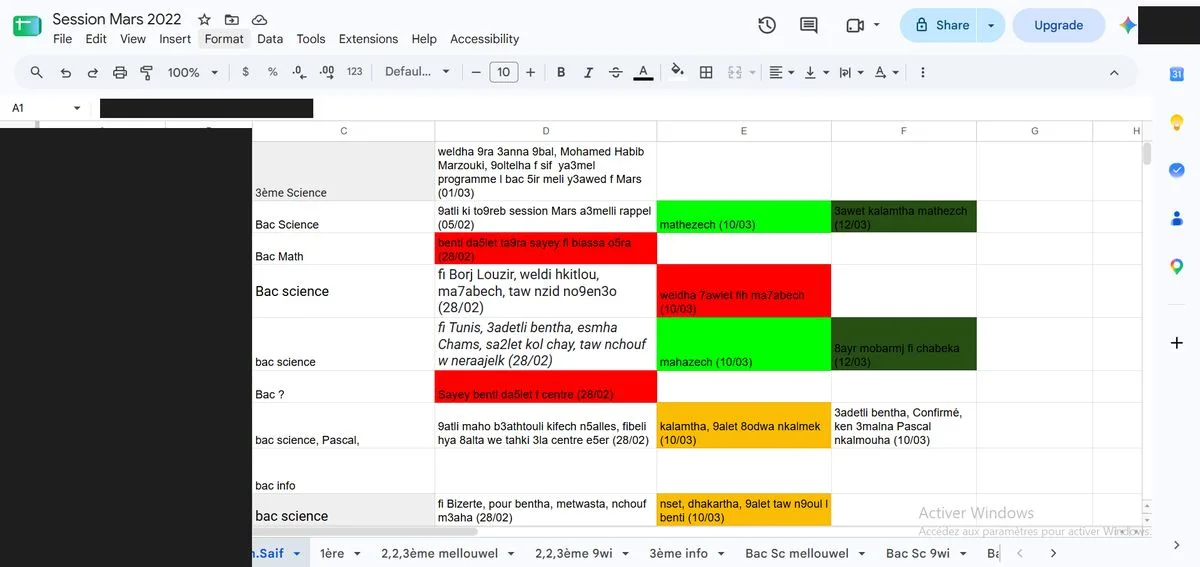Search the menus with the magnifier icon

[37, 72]
